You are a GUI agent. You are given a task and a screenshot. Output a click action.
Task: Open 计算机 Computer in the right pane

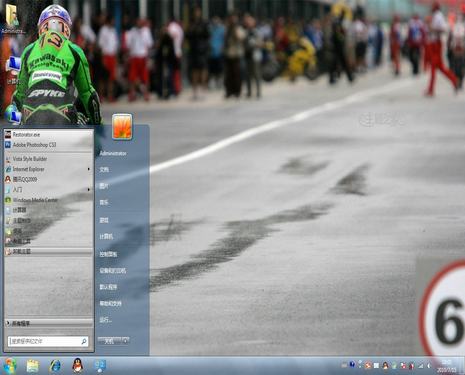click(106, 237)
